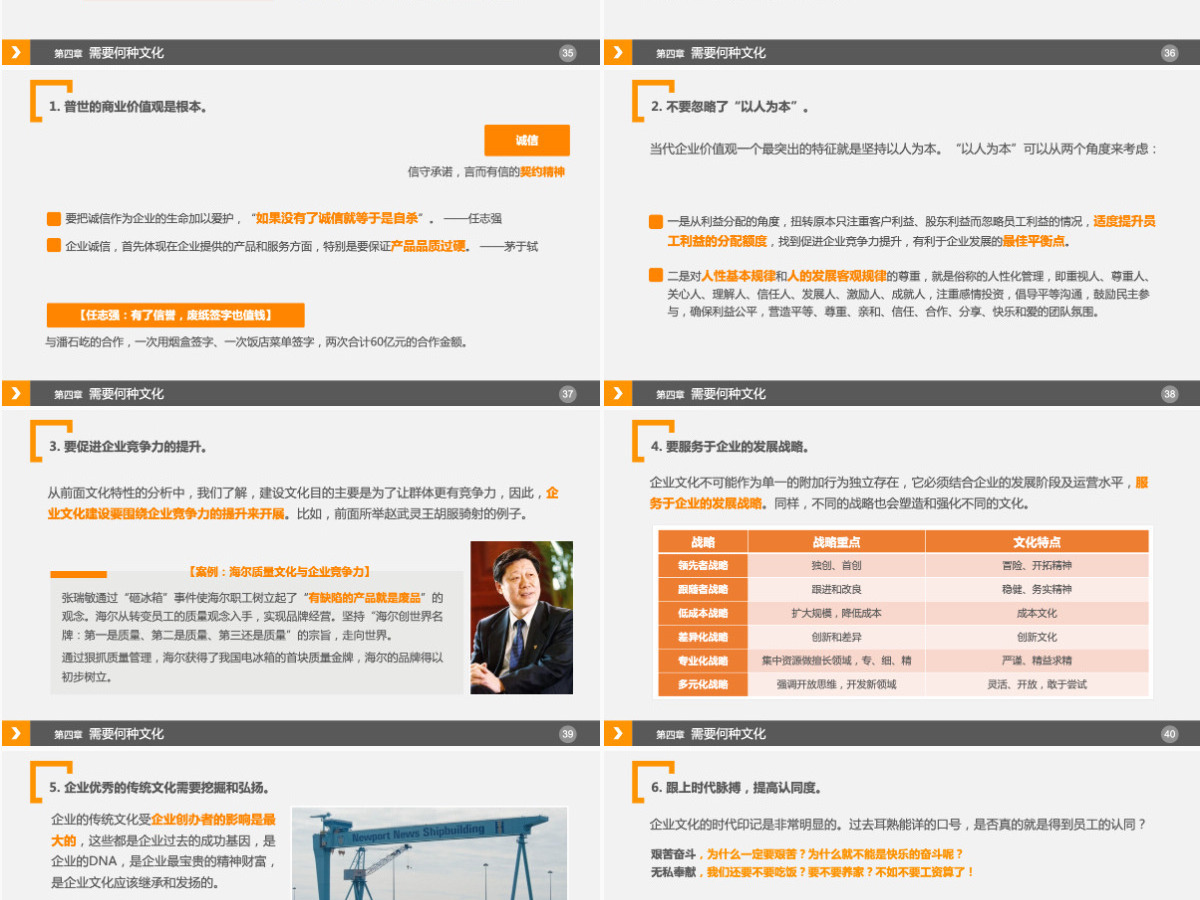Click the '独创、首创' table cell

[x=837, y=565]
